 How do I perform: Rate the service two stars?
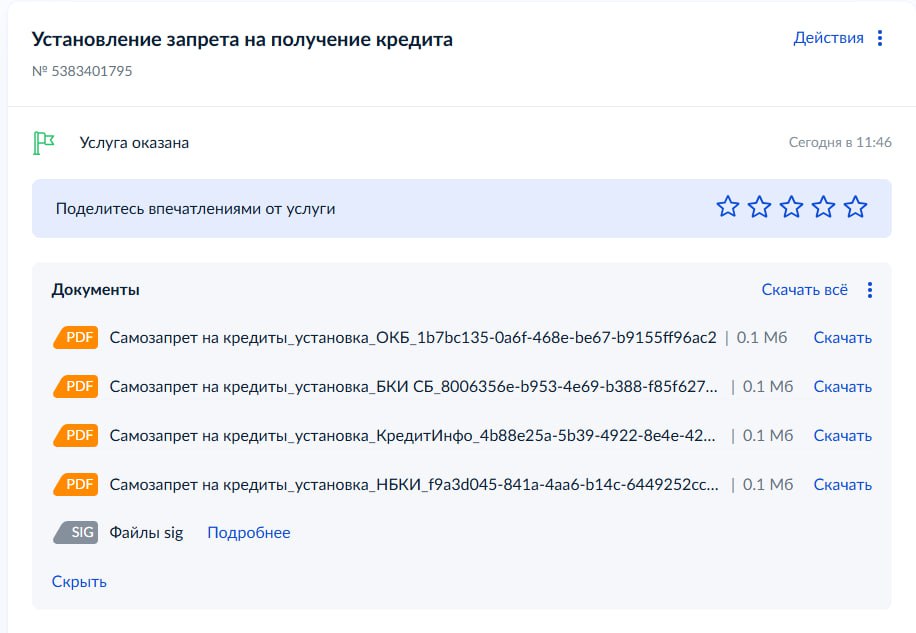tap(759, 207)
